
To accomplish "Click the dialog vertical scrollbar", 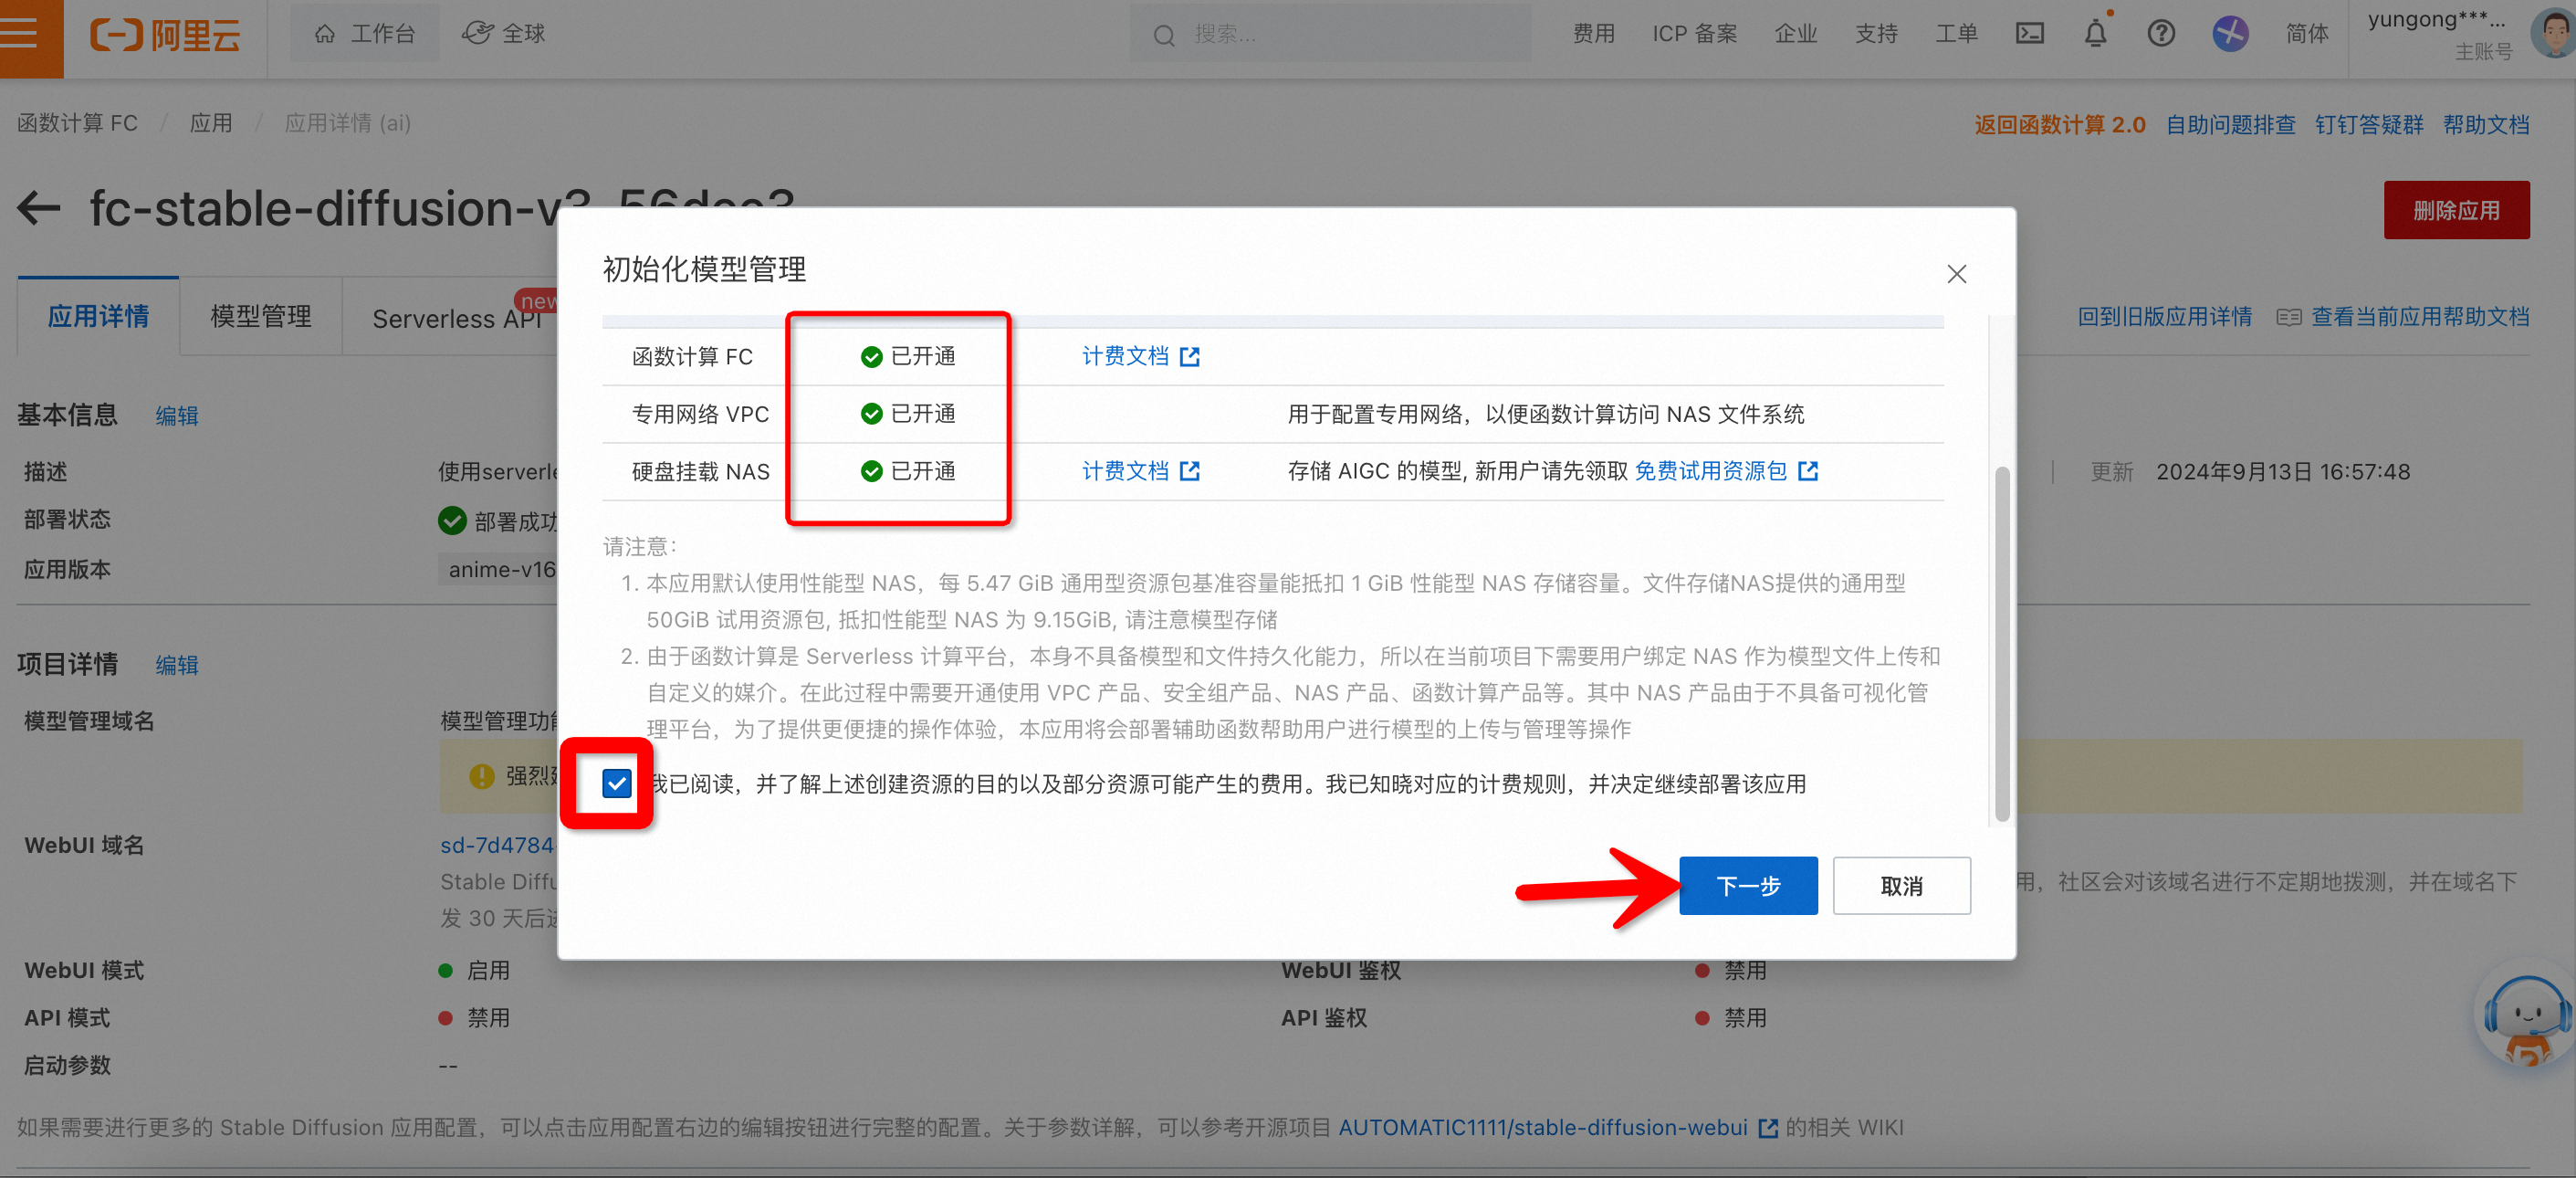I will coord(2001,643).
